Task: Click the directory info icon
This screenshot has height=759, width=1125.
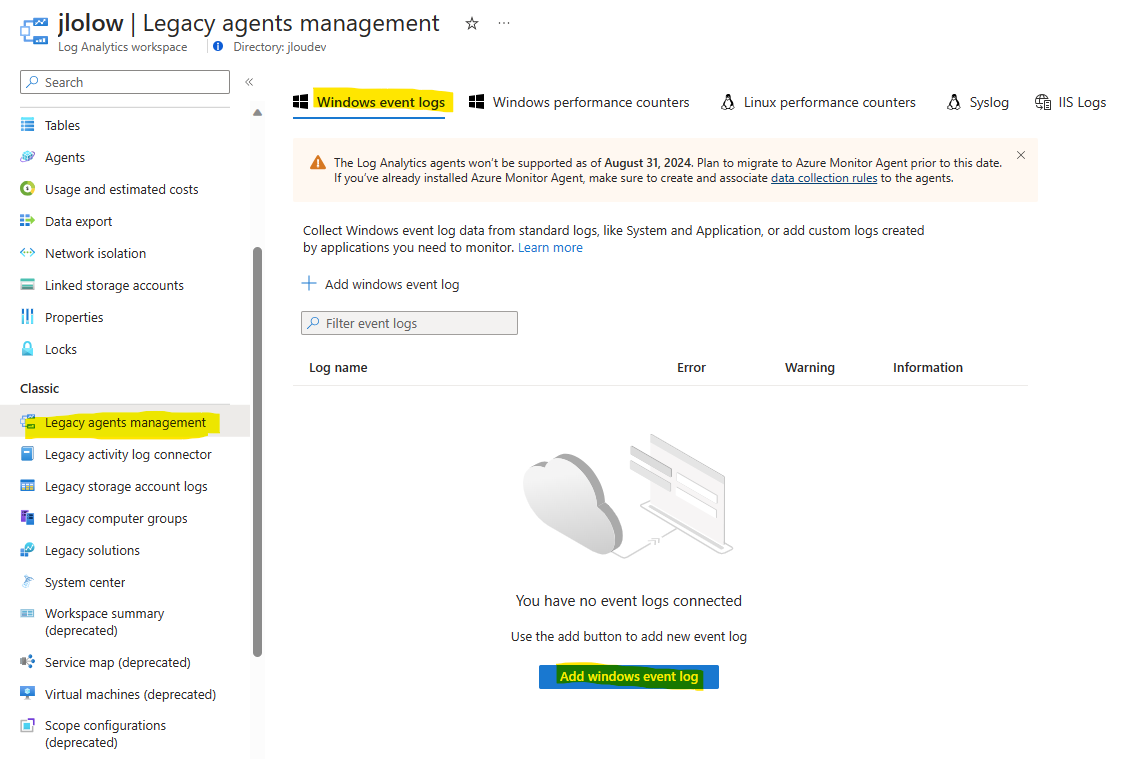Action: [218, 47]
